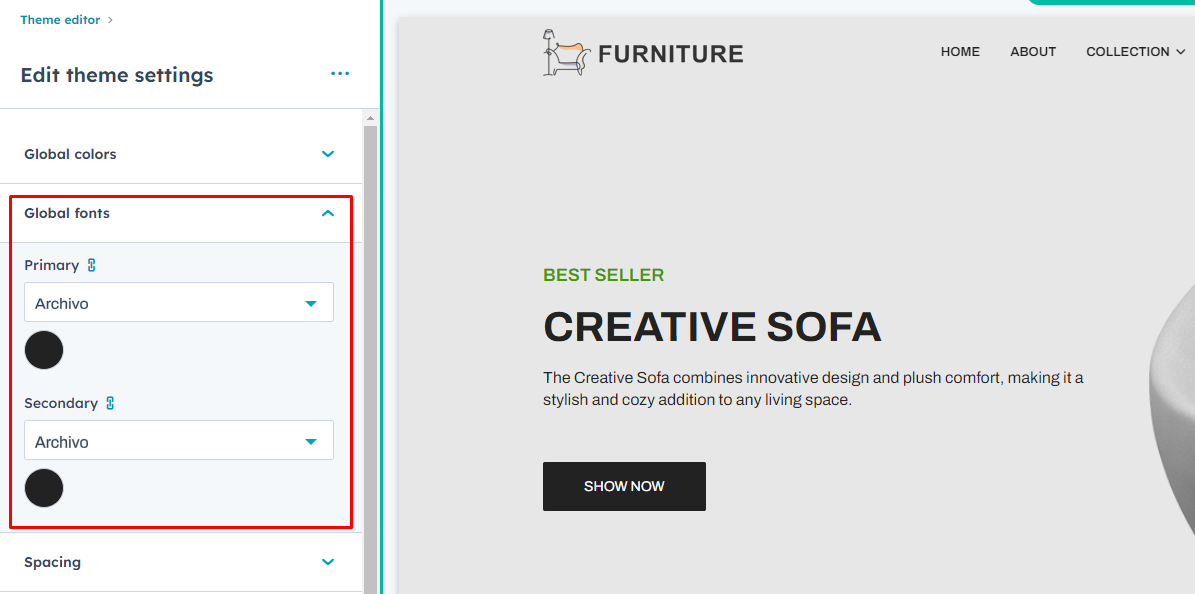
Task: Click the Secondary font link icon
Action: [110, 403]
